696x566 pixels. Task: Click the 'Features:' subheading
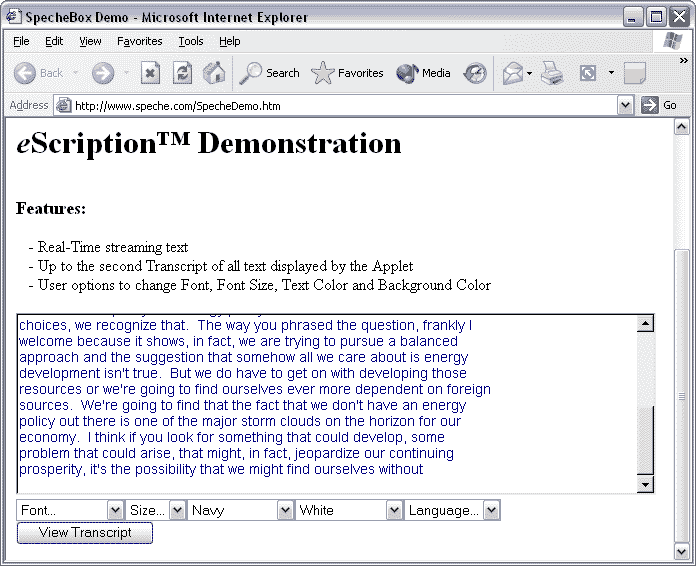pos(51,208)
